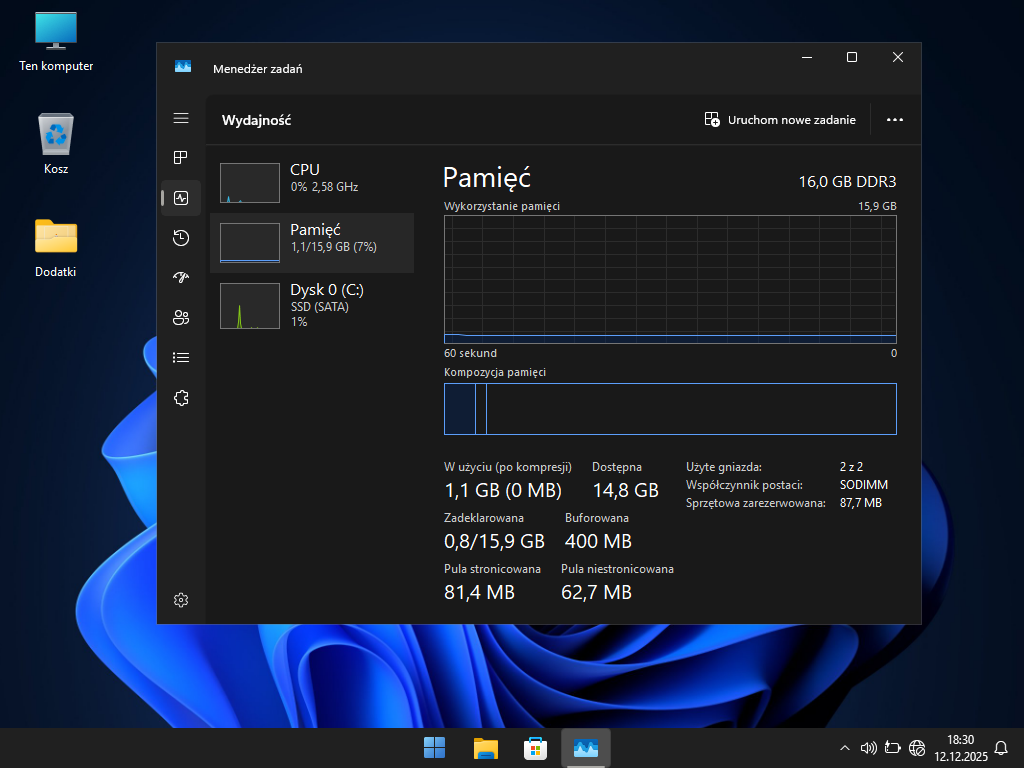
Task: Open App history page icon
Action: point(181,238)
